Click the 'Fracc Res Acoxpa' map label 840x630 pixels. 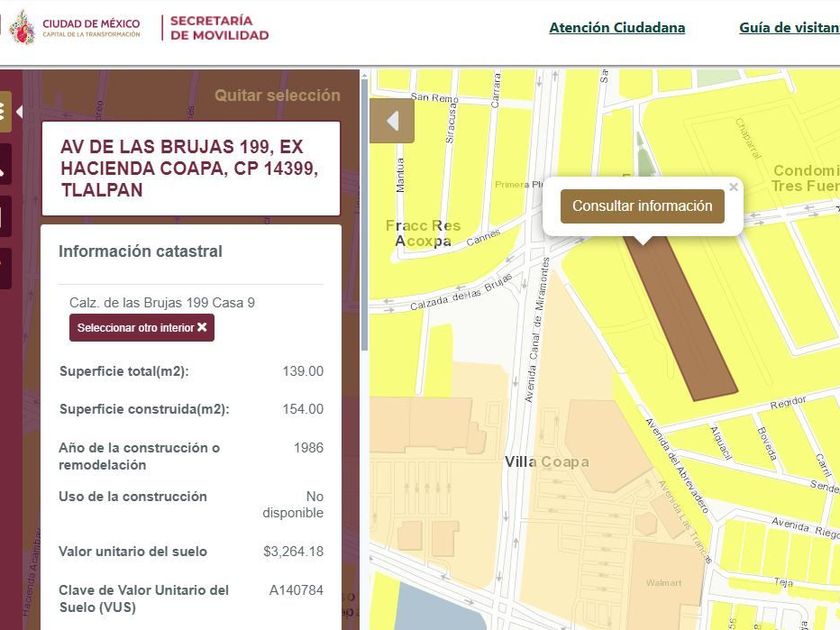[x=423, y=234]
